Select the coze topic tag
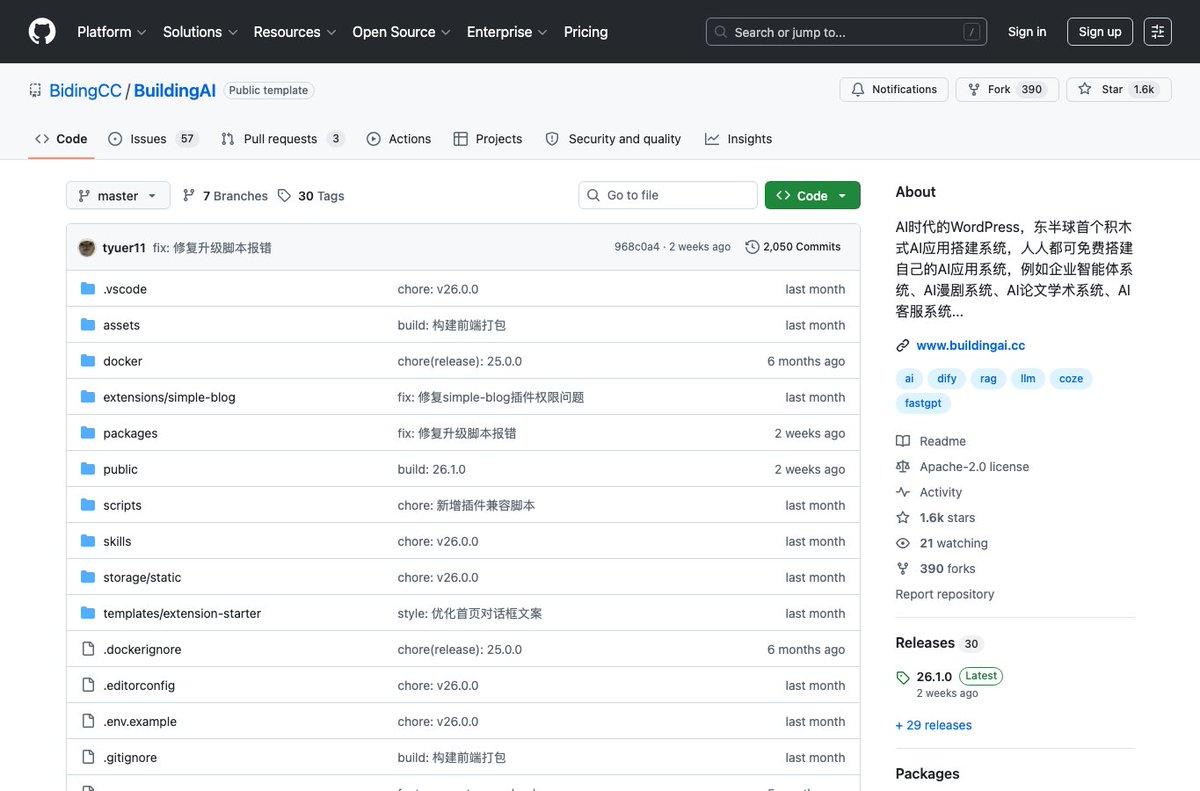 point(1071,379)
